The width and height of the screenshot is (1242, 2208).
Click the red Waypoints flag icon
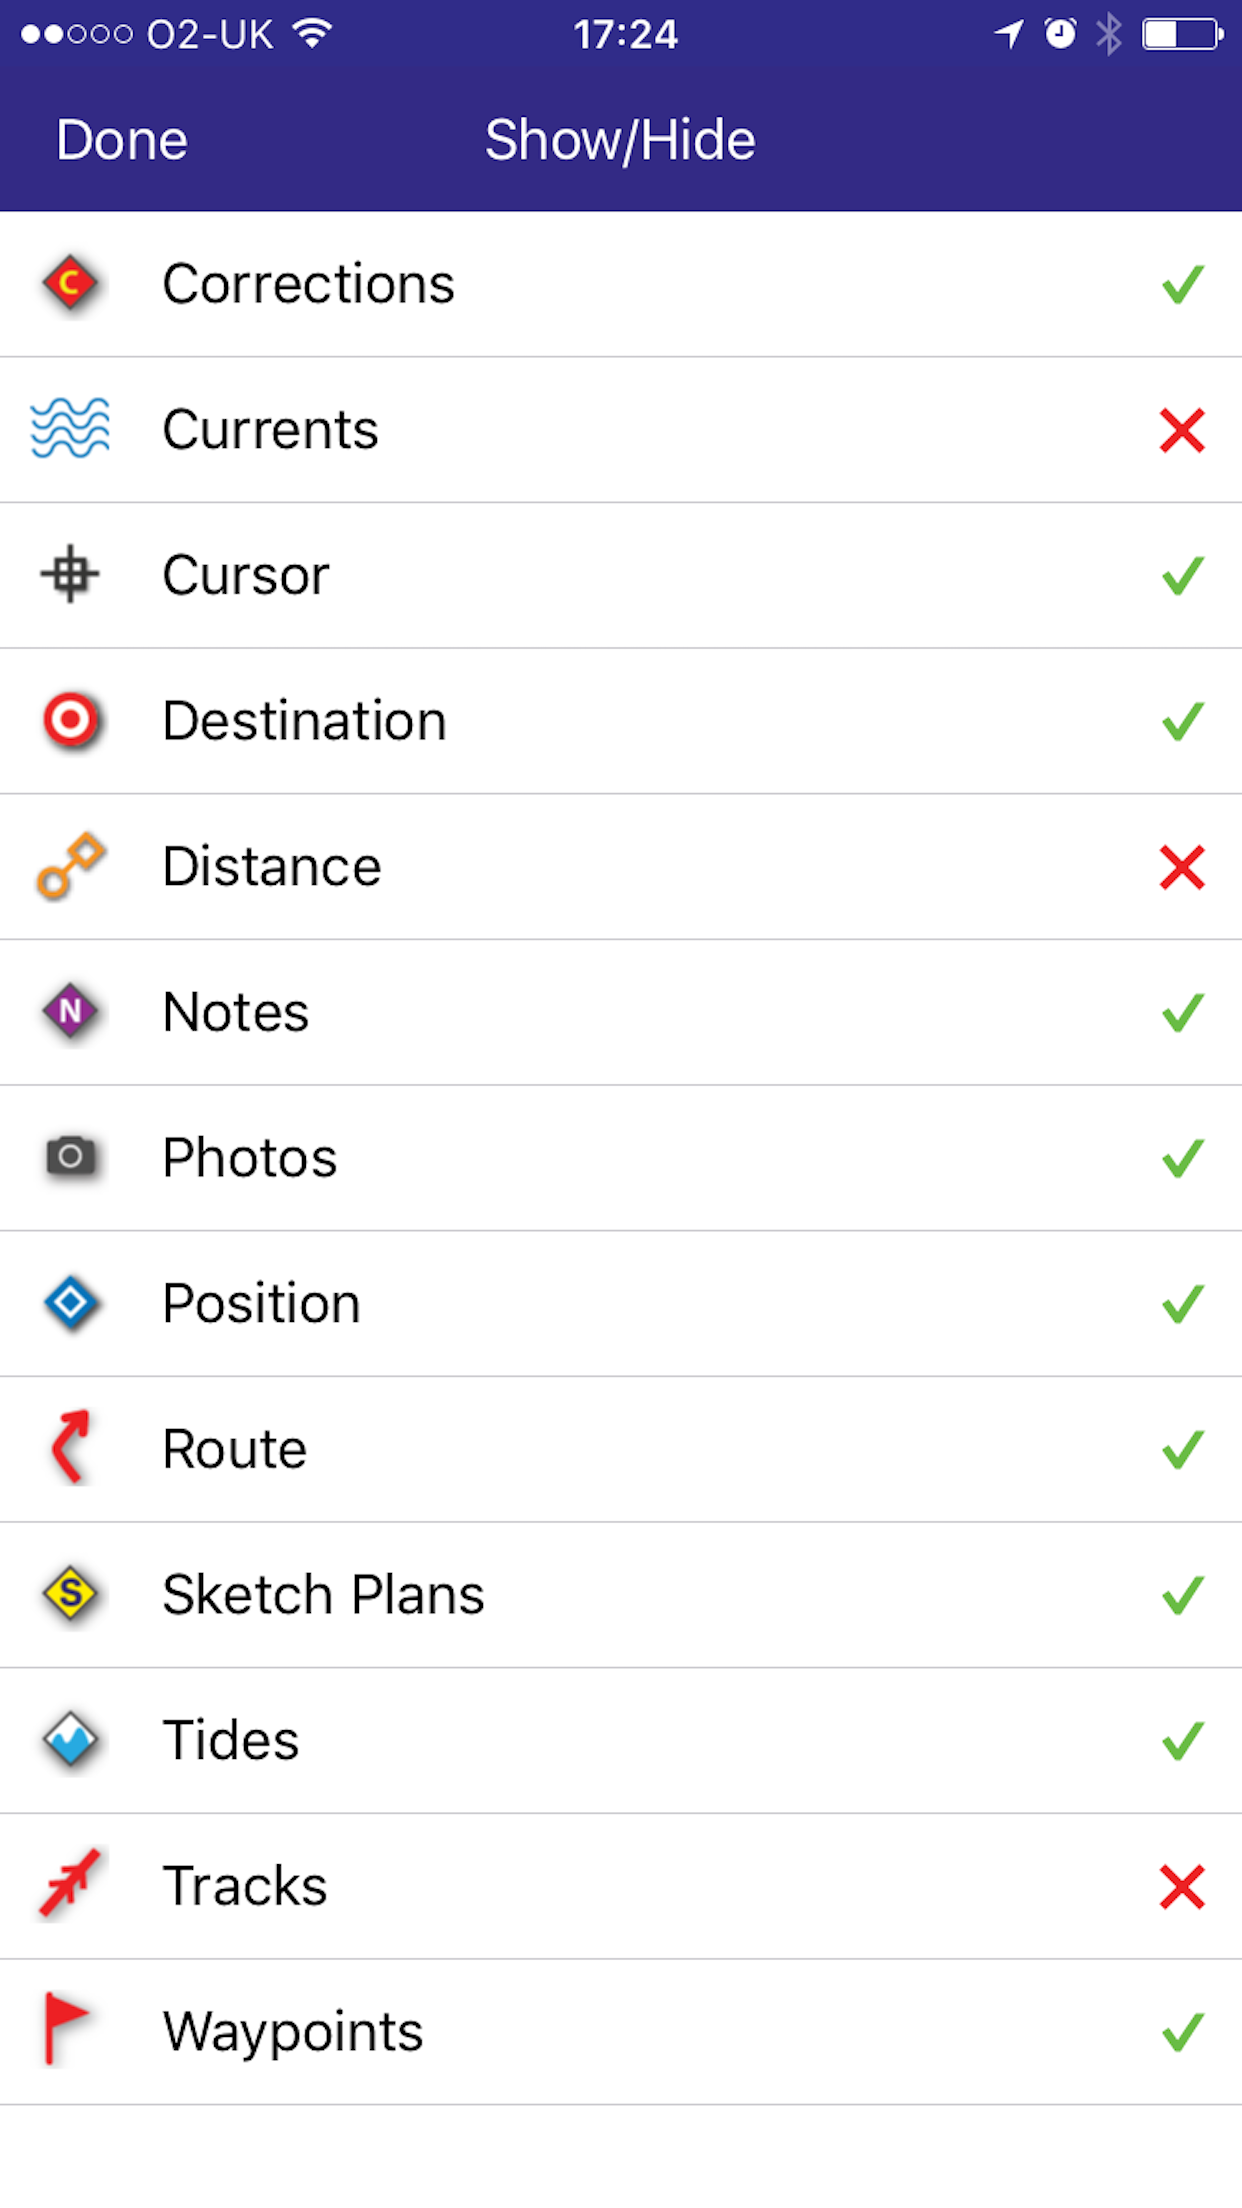66,2030
